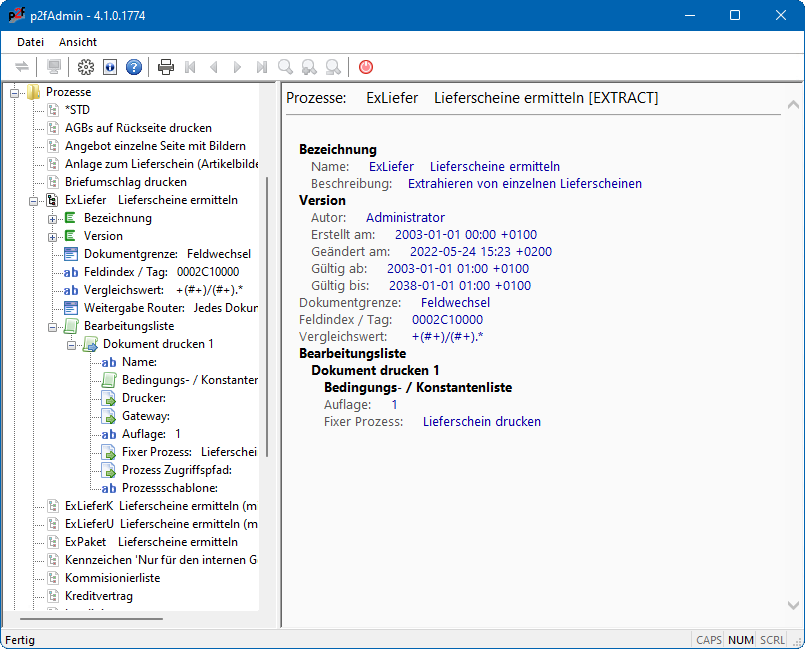Click the next page arrow icon
805x649 pixels.
click(238, 67)
